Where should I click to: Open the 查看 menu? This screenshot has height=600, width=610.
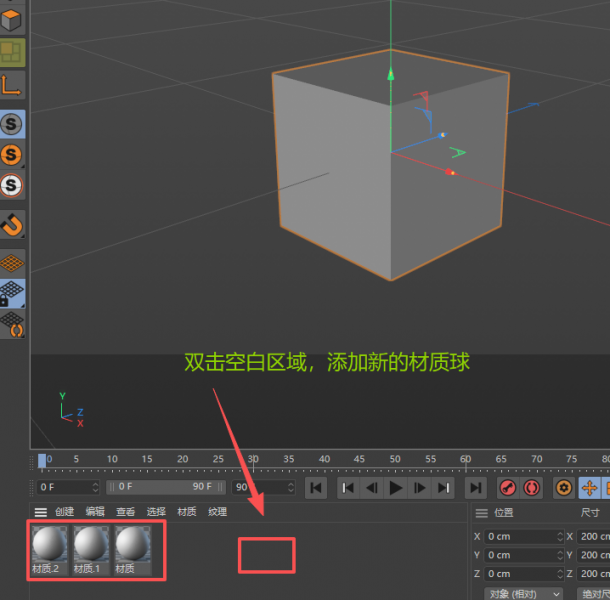[126, 512]
